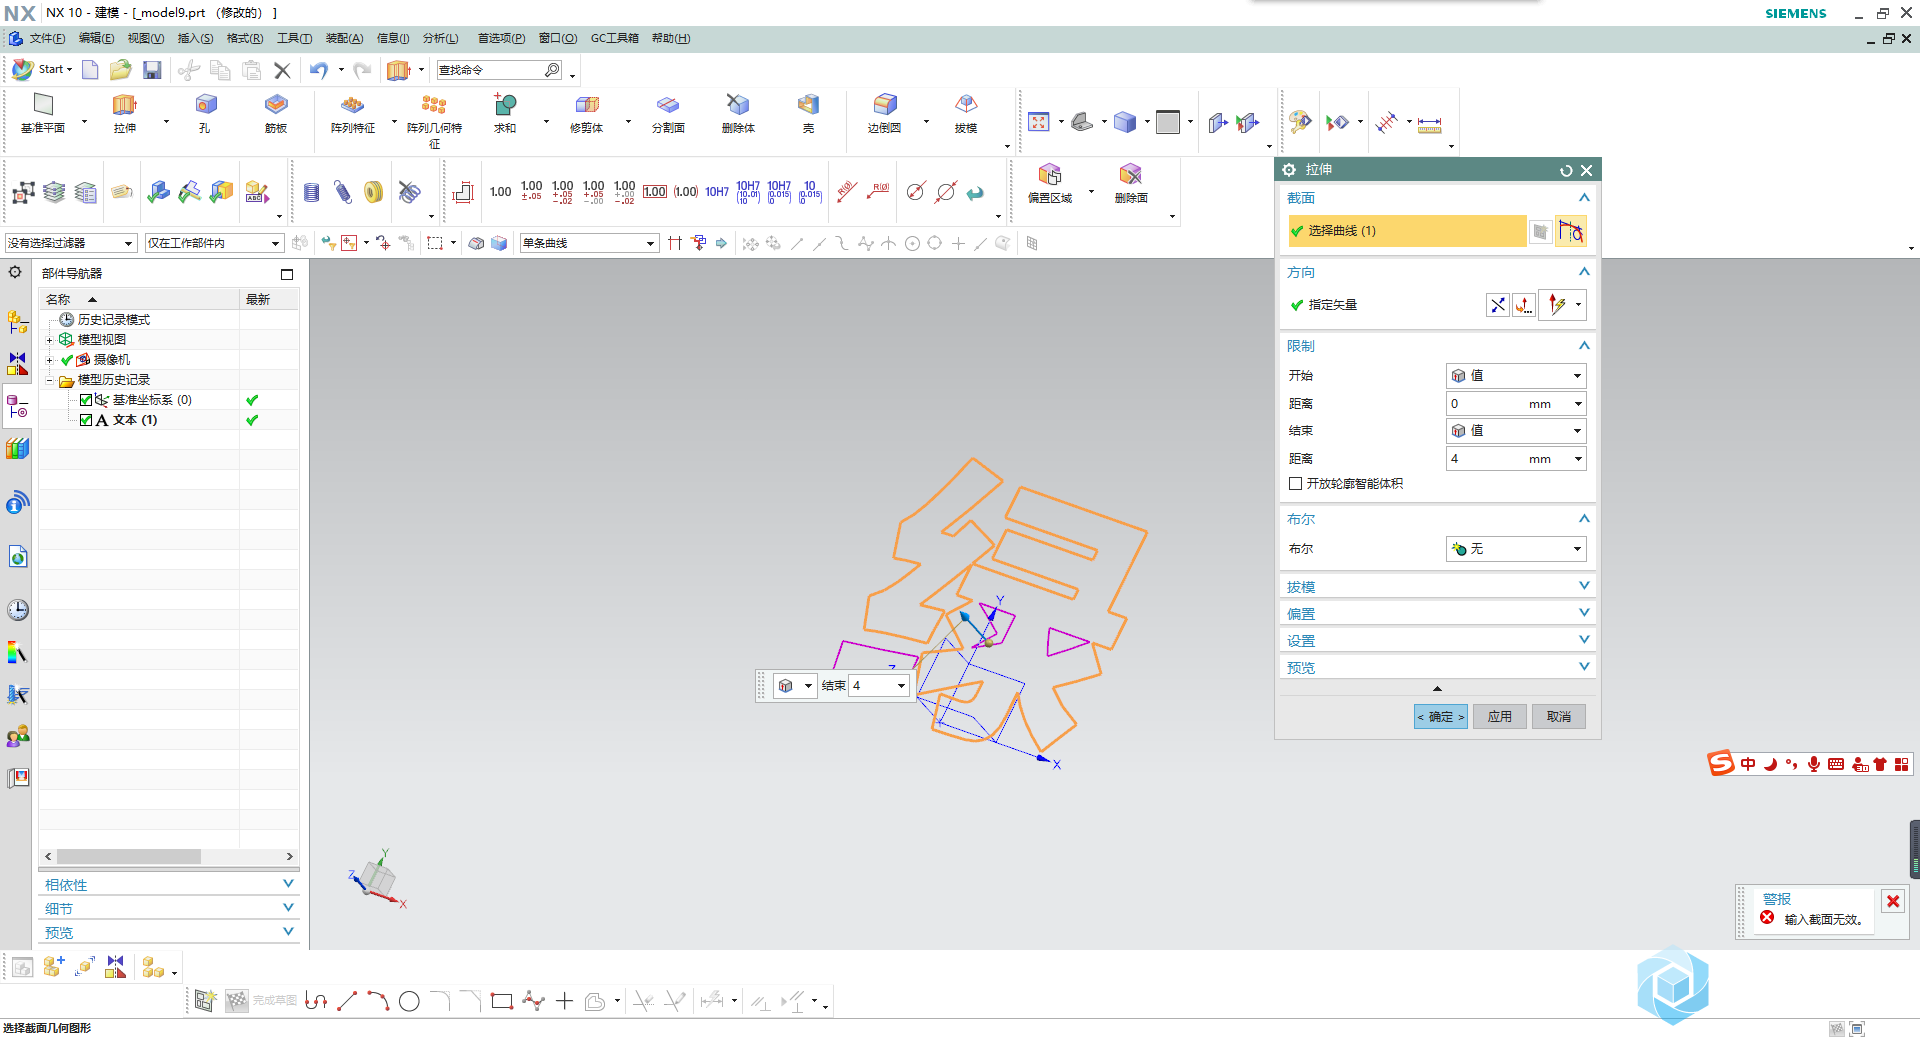The width and height of the screenshot is (1920, 1039).
Task: Expand the 预览 section in 拉伸 dialog
Action: pos(1437,668)
